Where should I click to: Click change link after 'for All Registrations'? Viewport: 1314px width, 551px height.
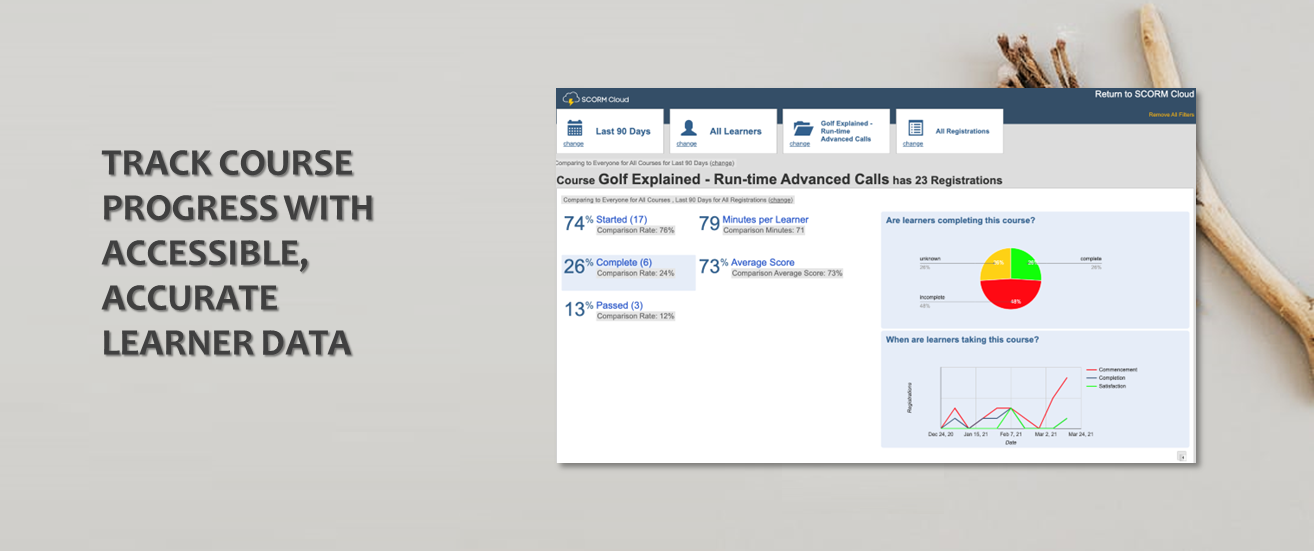[x=780, y=200]
